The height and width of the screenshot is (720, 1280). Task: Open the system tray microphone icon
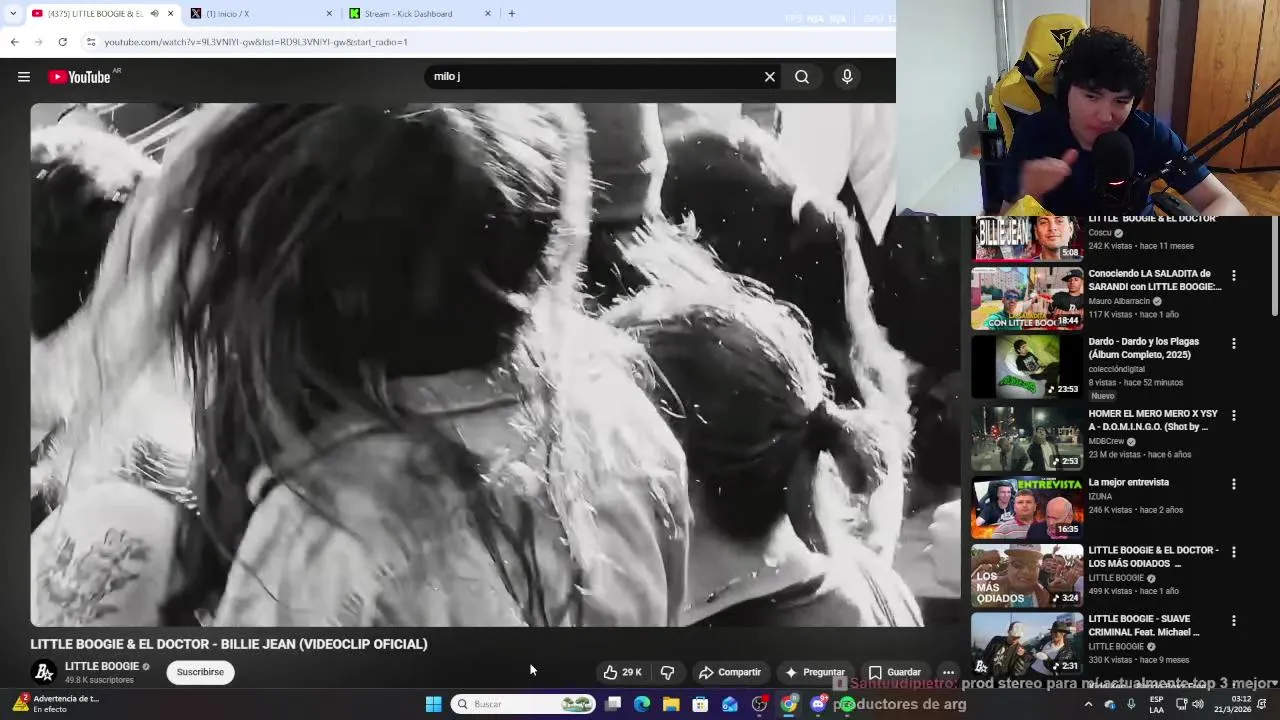pos(1131,704)
